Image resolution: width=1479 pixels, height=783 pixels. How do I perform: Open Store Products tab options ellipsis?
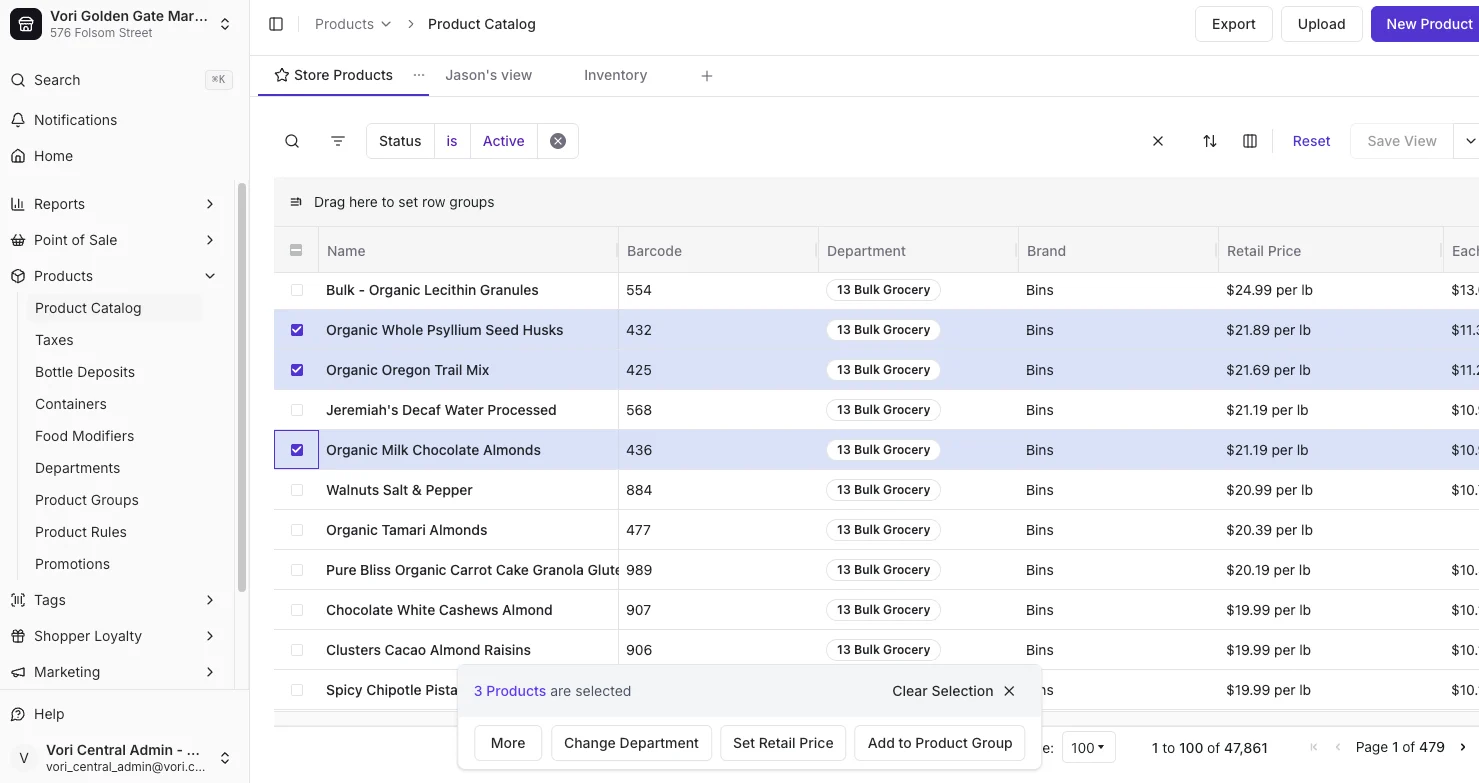click(x=419, y=75)
